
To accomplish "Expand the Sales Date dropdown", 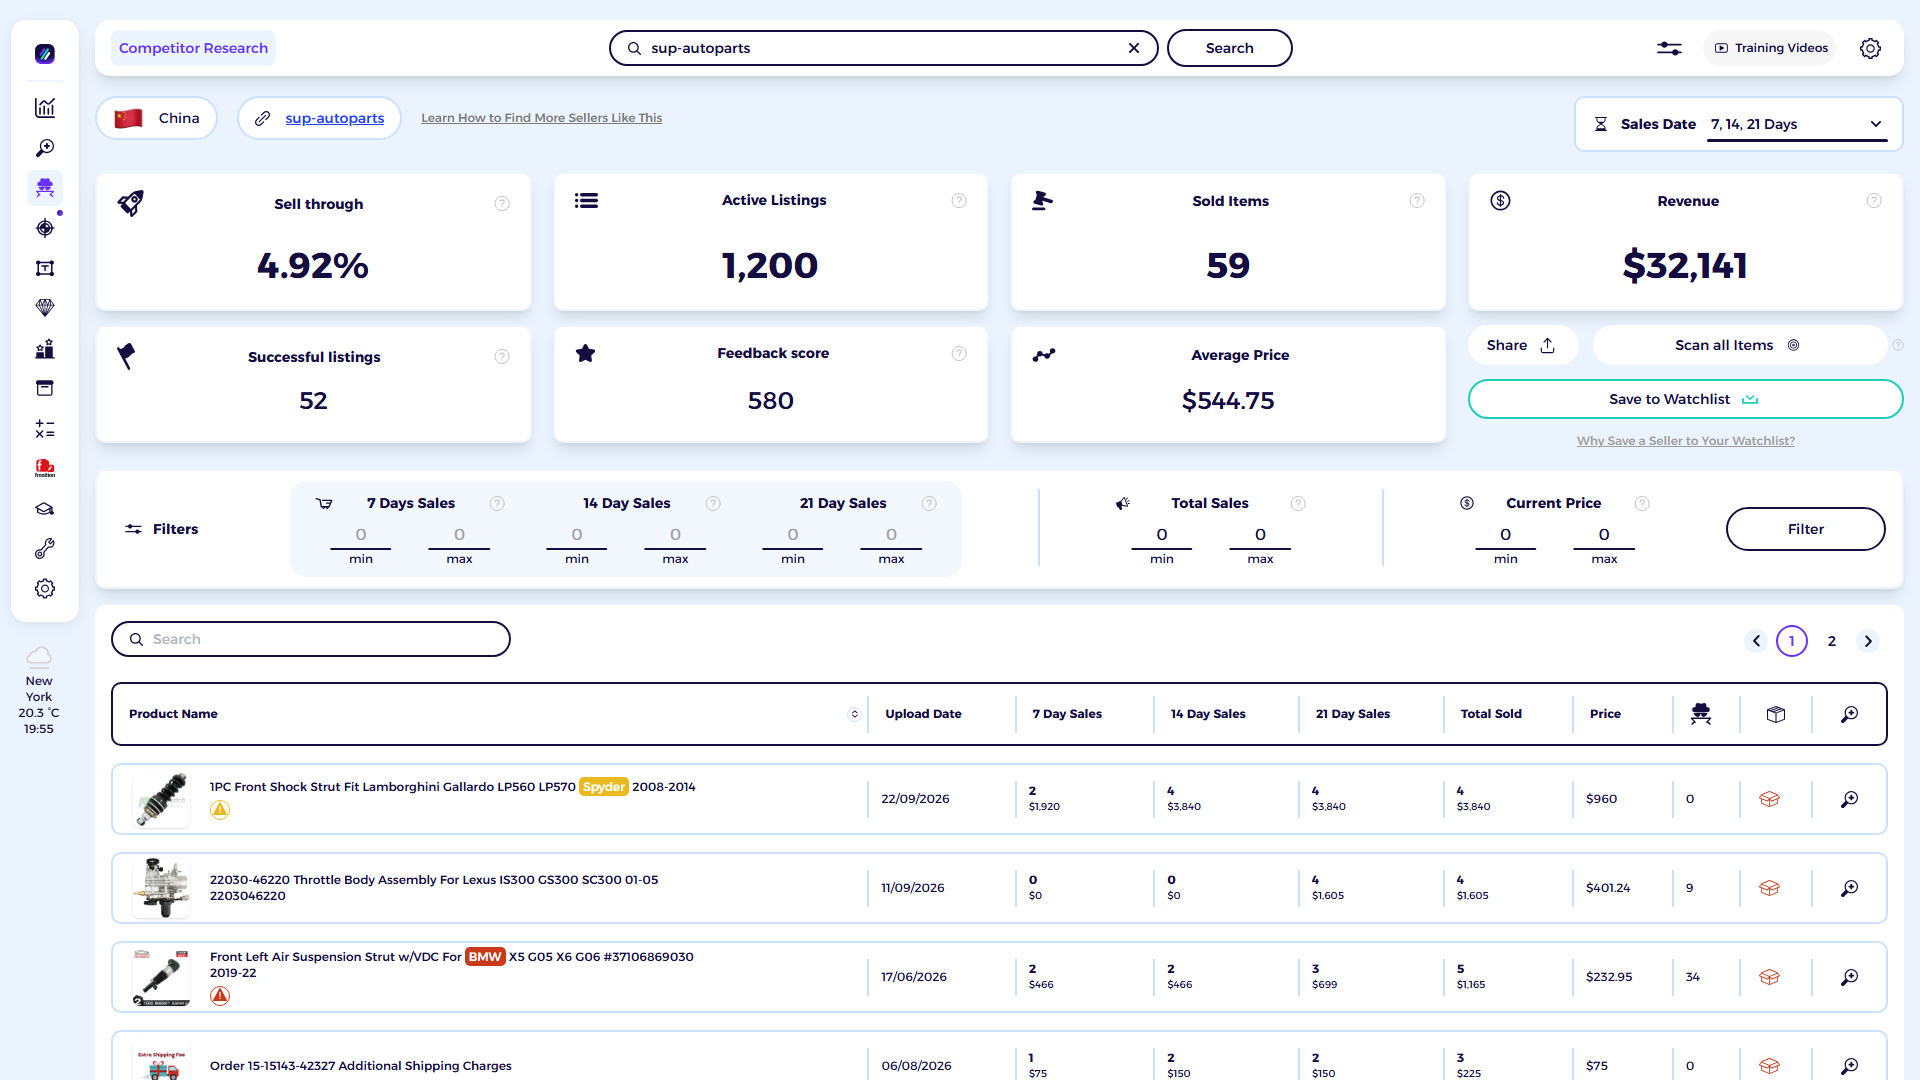I will [x=1797, y=124].
